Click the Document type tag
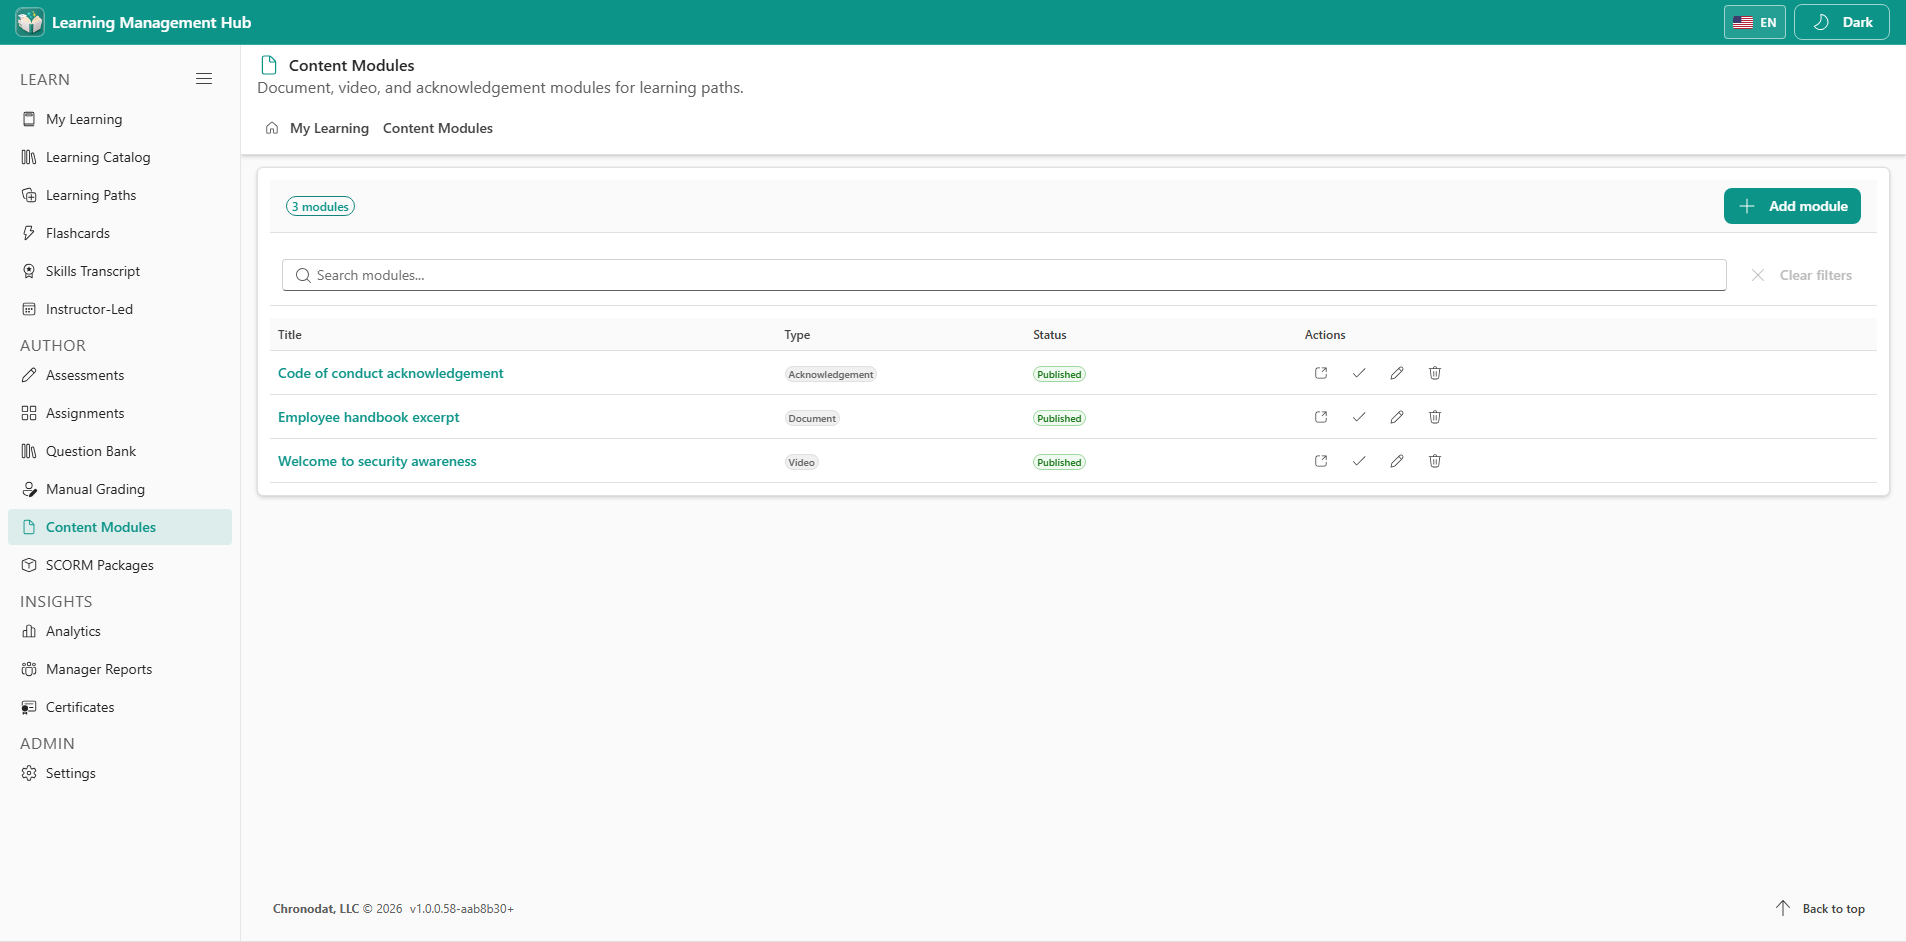Viewport: 1906px width, 942px height. pyautogui.click(x=812, y=419)
